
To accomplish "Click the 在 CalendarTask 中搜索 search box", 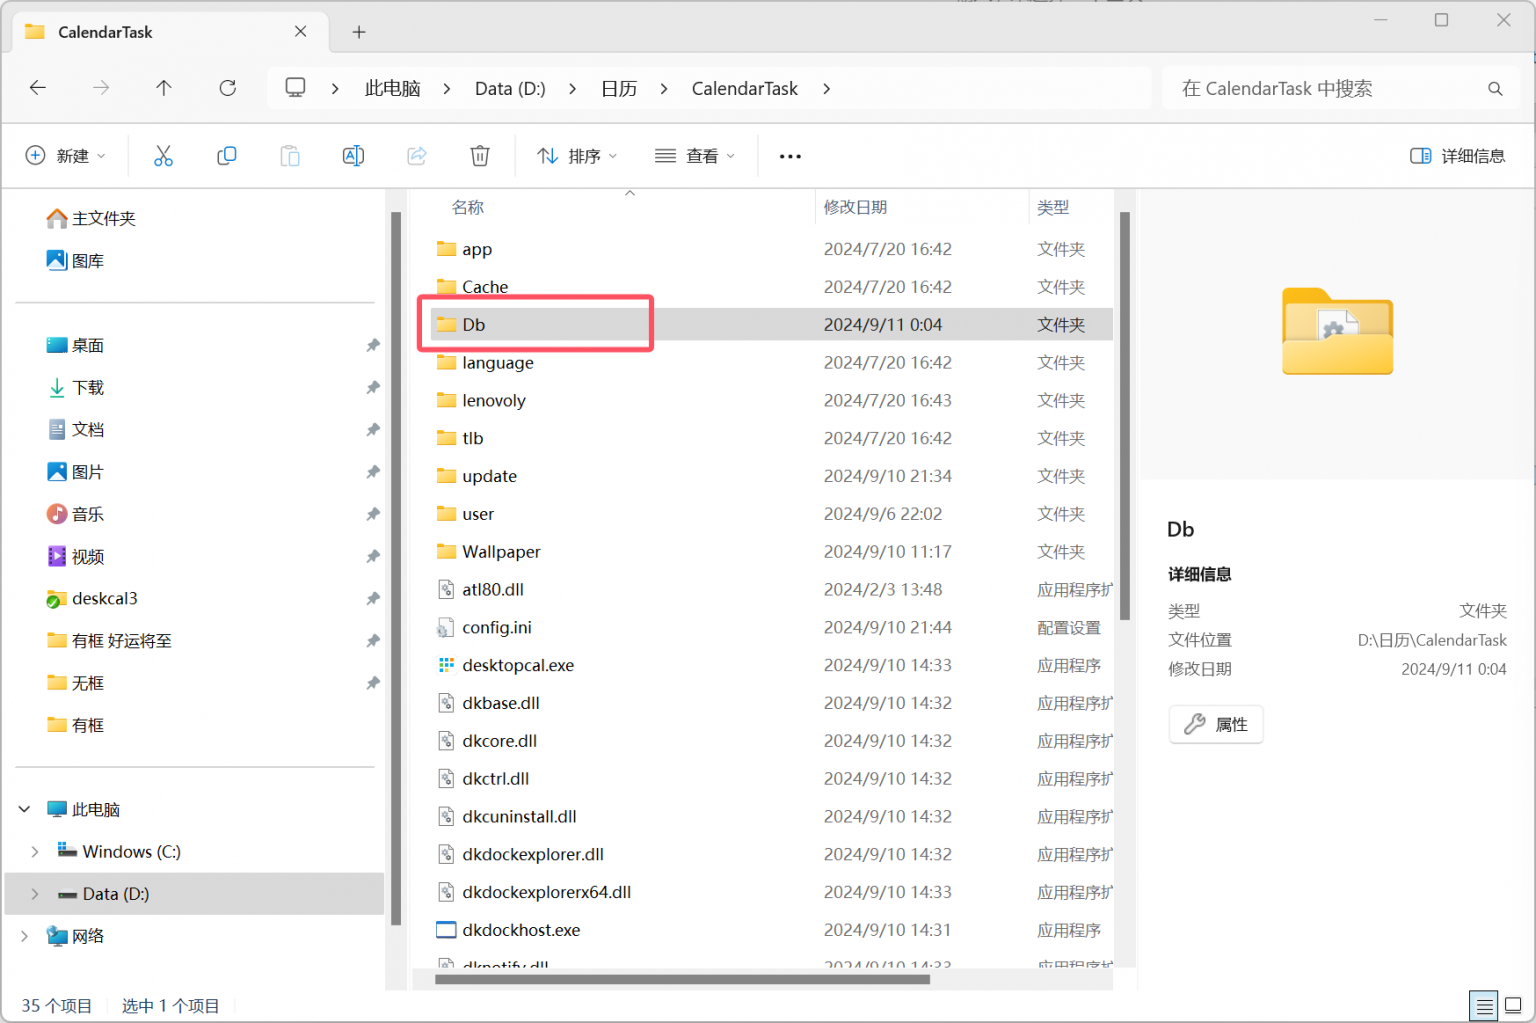I will pos(1330,88).
